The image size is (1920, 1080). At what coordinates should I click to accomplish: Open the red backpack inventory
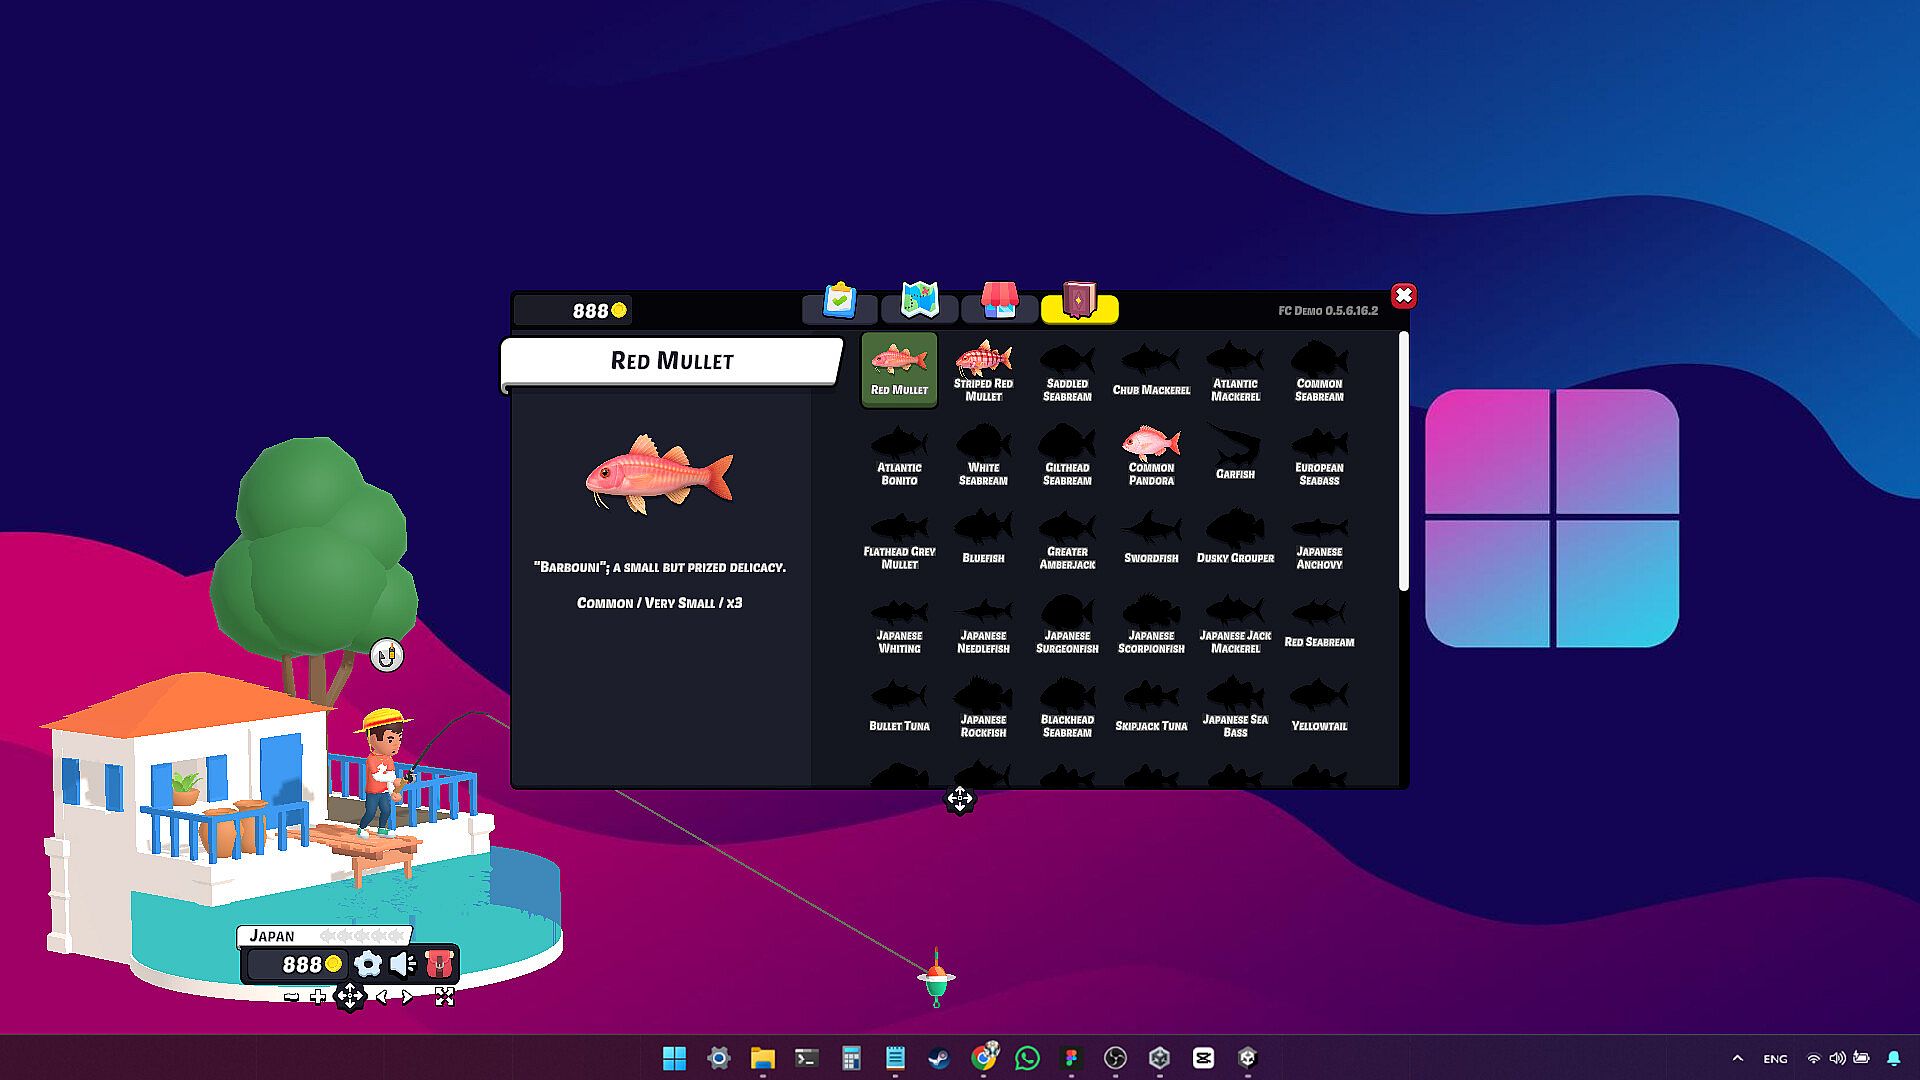[x=440, y=964]
